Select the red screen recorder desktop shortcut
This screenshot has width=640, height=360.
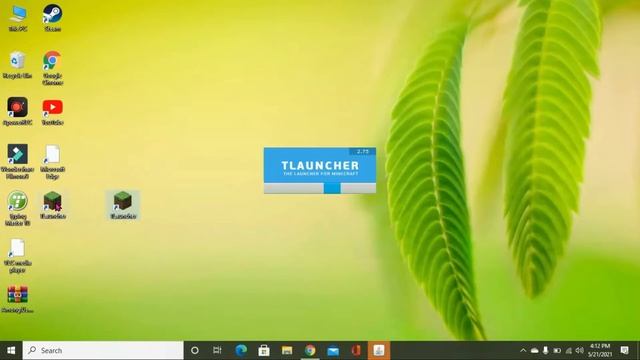coord(17,111)
